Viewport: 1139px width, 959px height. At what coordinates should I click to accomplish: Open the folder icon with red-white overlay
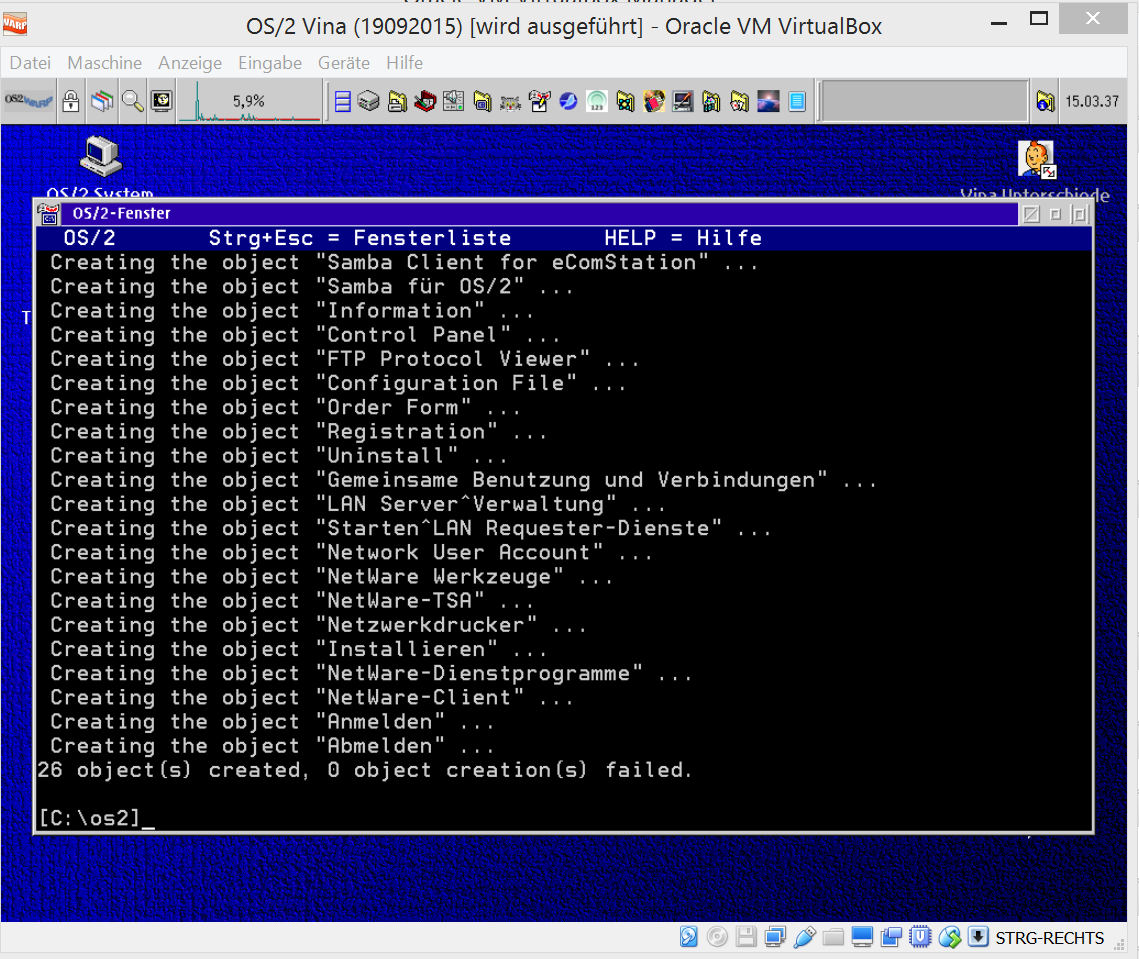739,101
